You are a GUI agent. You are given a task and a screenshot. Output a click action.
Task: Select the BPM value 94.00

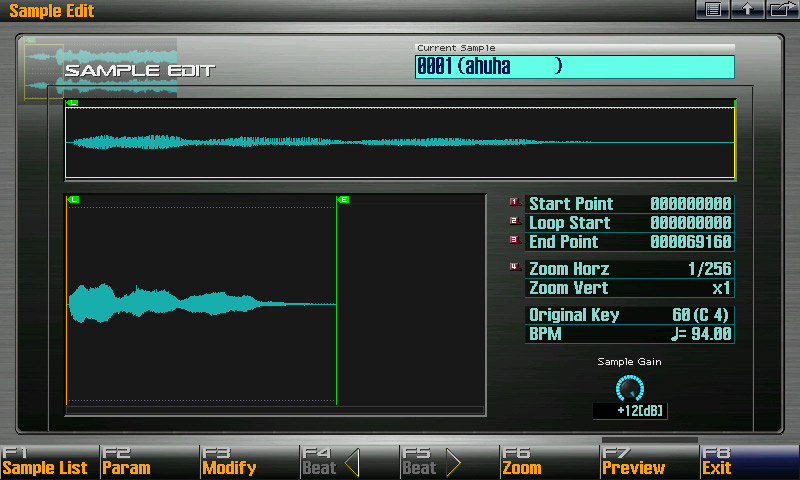click(x=701, y=334)
